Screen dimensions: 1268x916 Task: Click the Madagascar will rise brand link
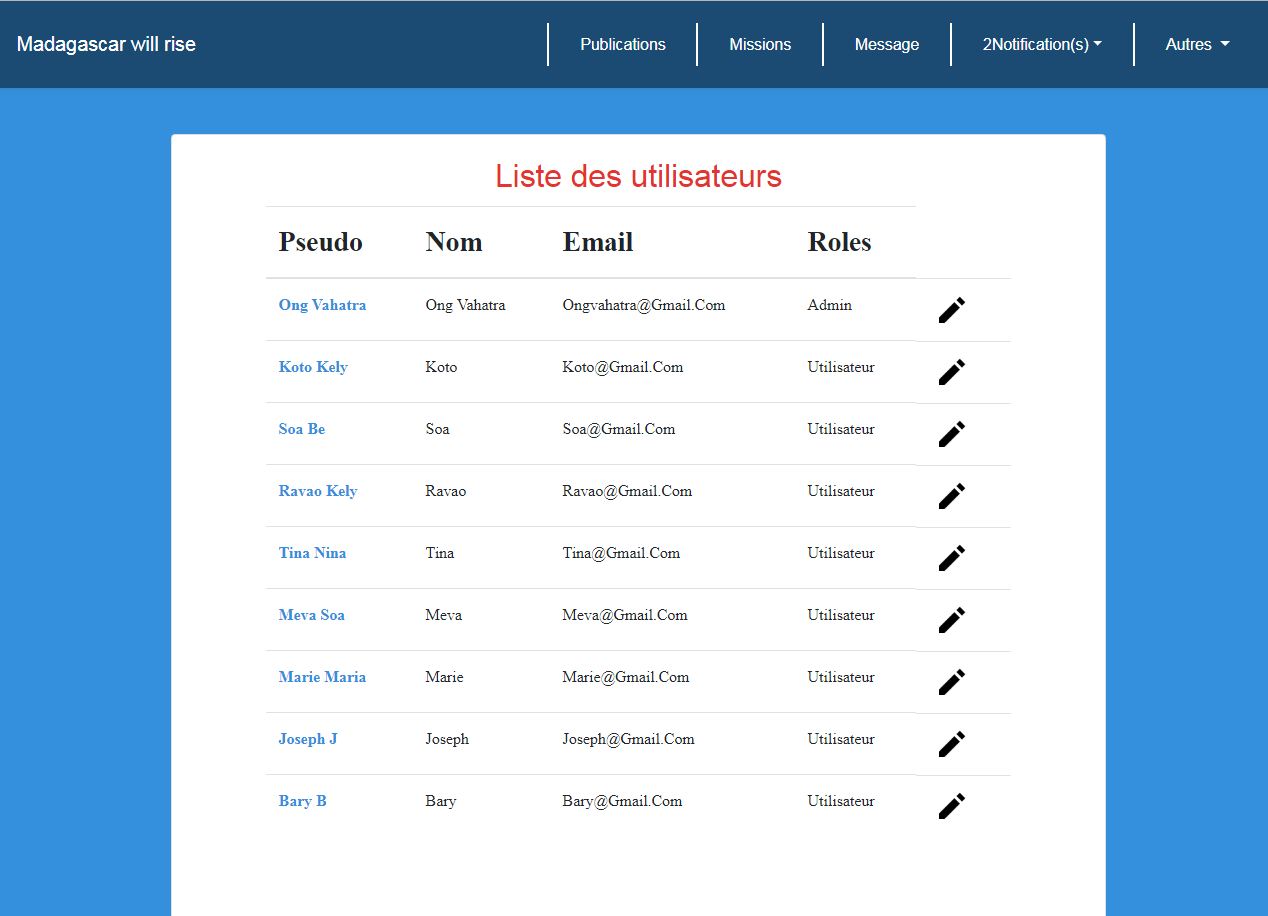106,44
